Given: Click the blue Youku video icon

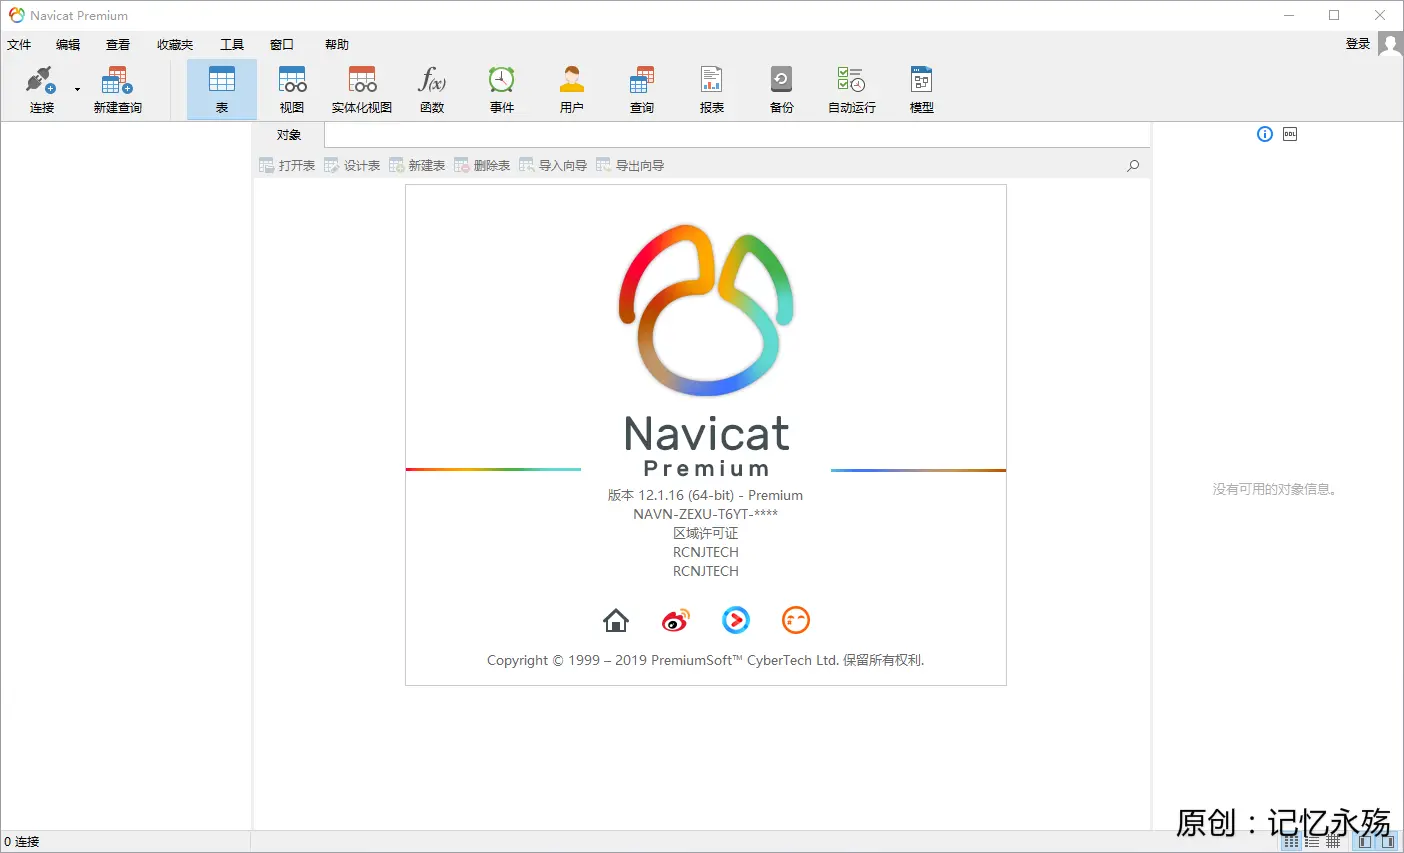Looking at the screenshot, I should pos(736,620).
